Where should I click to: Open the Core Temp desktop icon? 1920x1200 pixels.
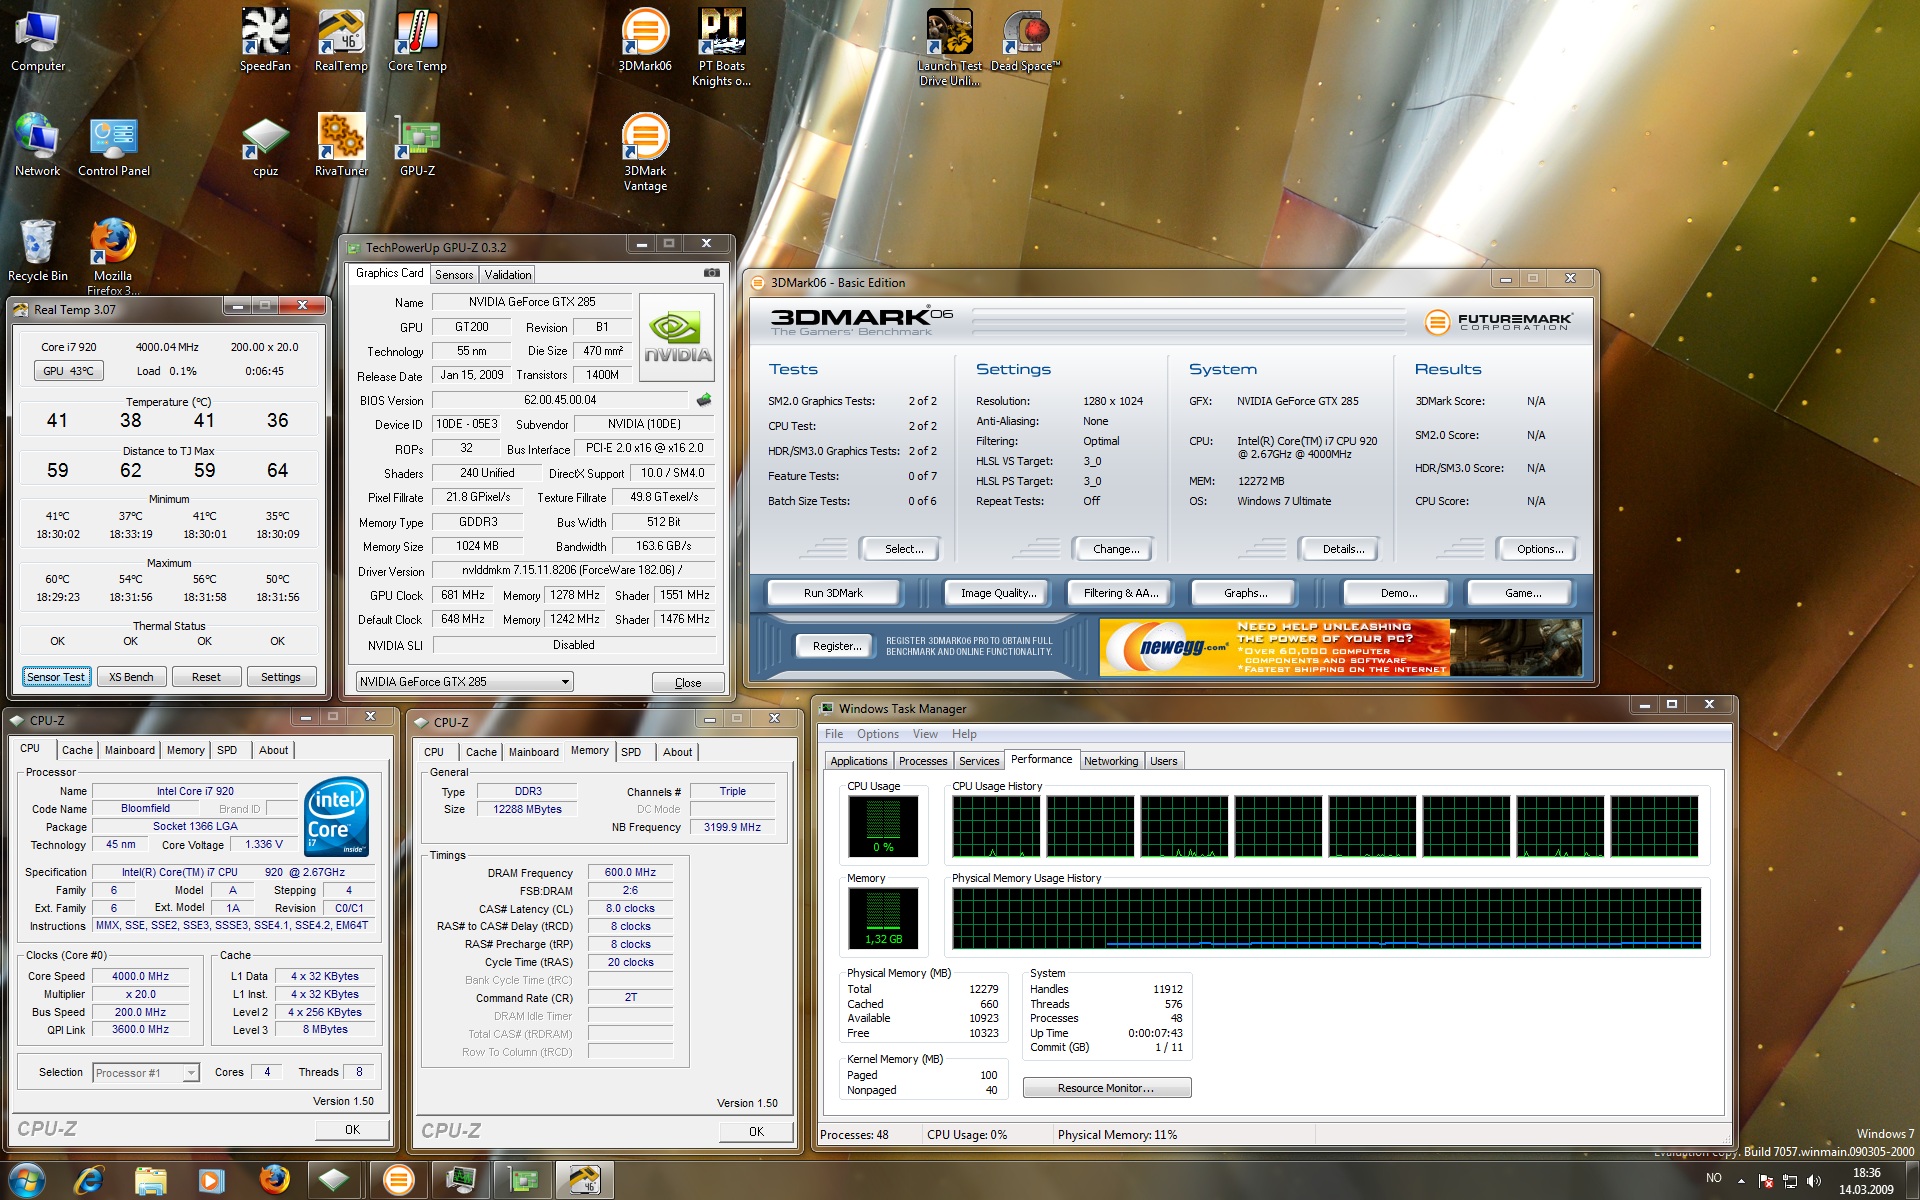[x=417, y=40]
